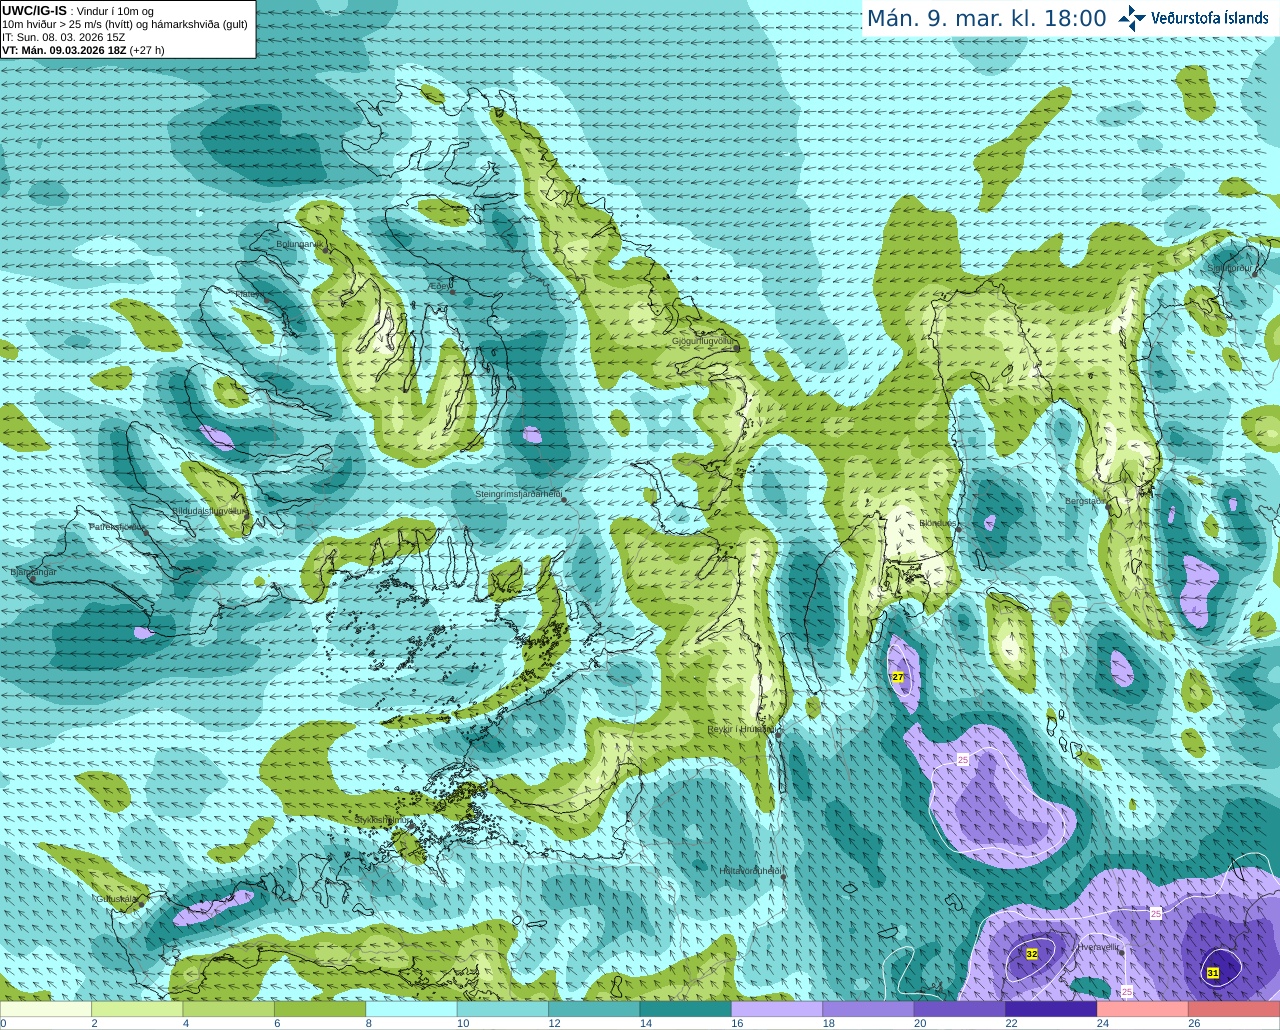The width and height of the screenshot is (1280, 1030).
Task: Click the legend scale number 8
Action: [x=369, y=1023]
